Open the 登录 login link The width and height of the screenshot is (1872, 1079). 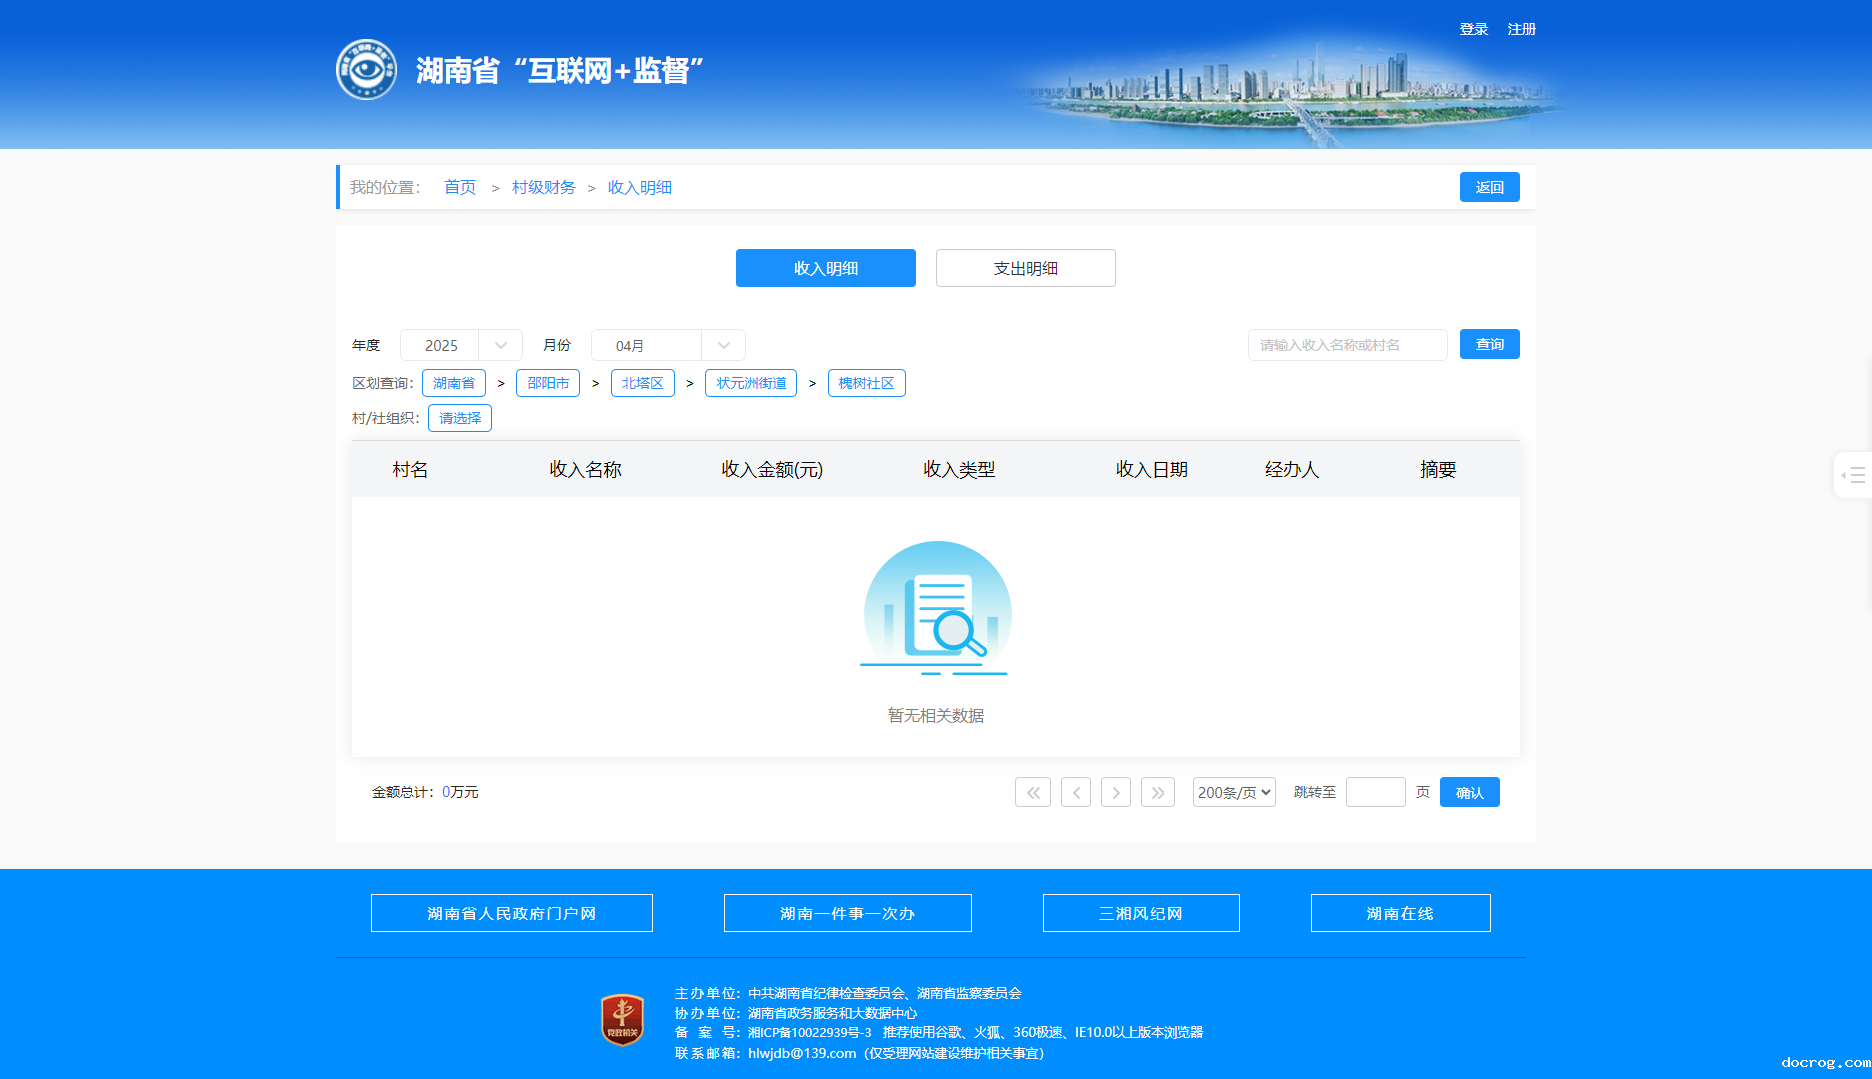pyautogui.click(x=1473, y=29)
